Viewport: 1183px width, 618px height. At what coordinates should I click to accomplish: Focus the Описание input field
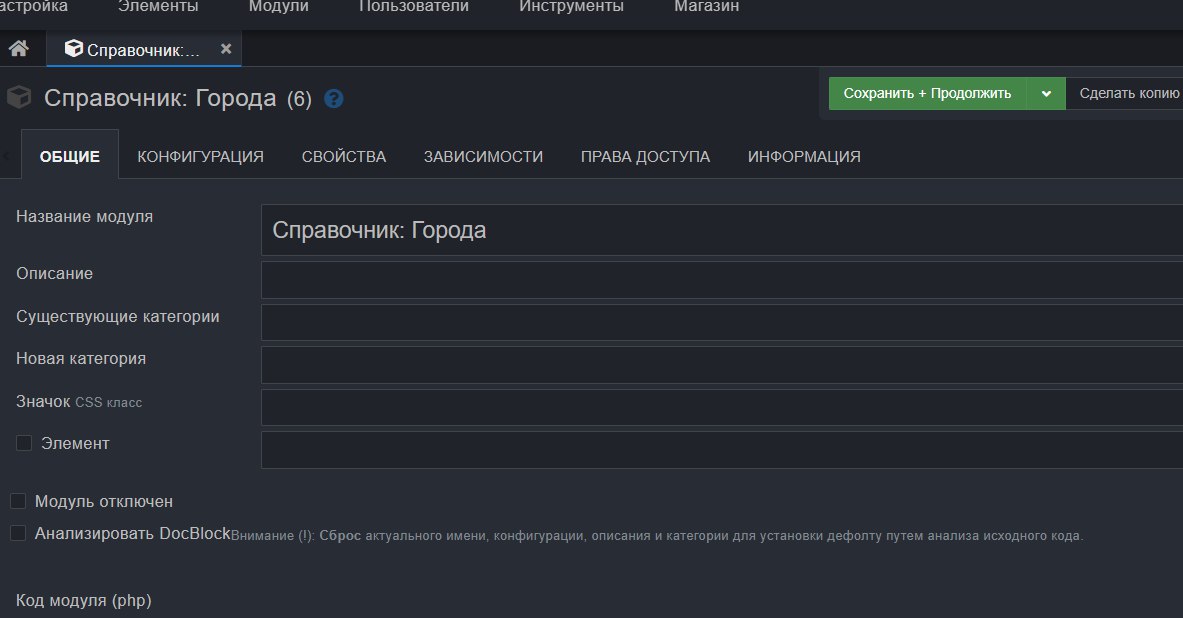click(x=722, y=280)
